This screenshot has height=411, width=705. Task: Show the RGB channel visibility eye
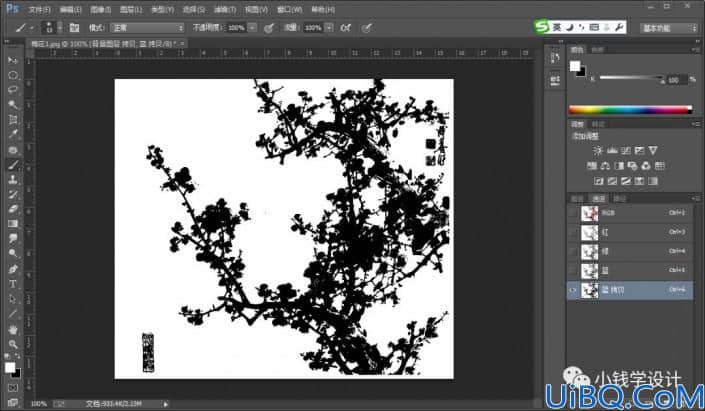573,213
